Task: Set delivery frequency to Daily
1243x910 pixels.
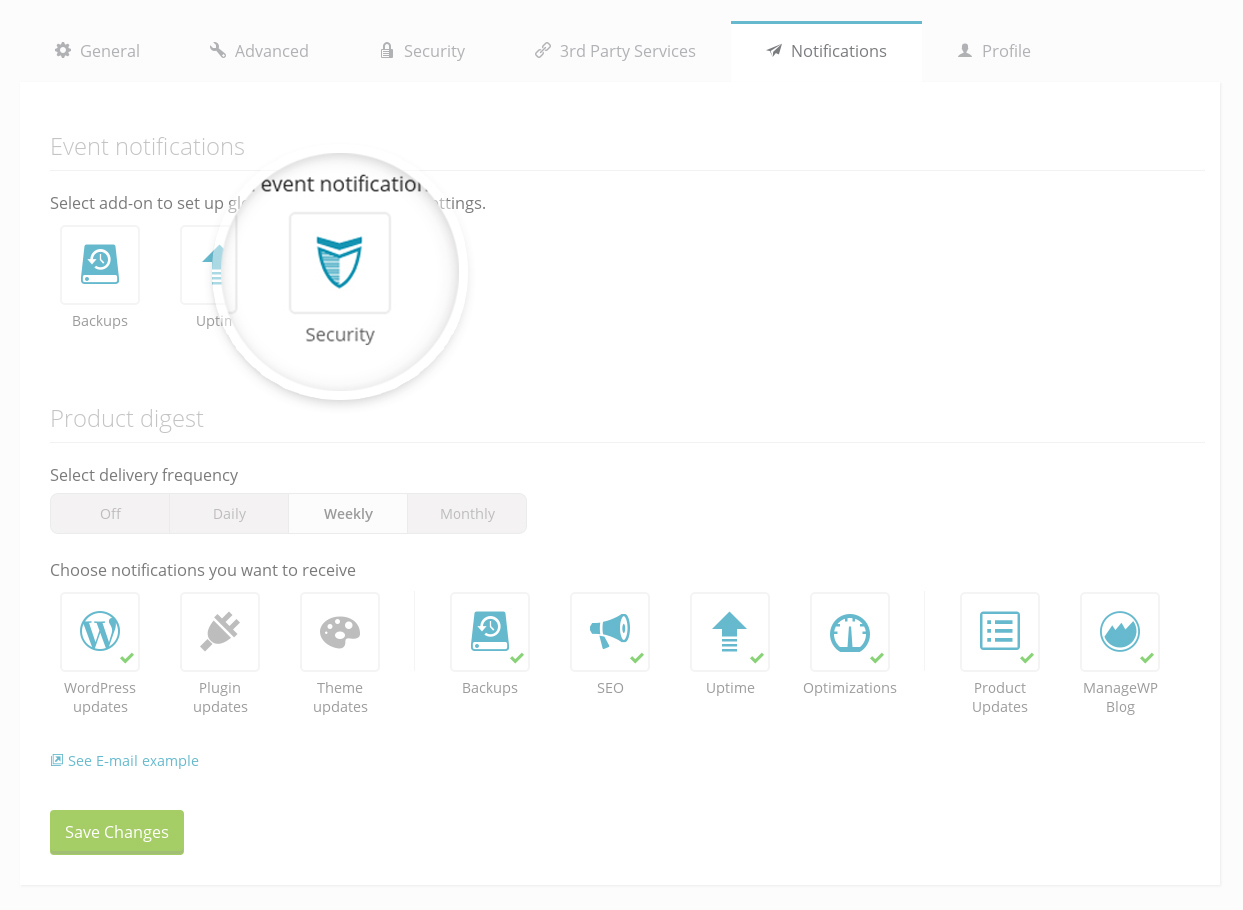Action: [x=229, y=514]
